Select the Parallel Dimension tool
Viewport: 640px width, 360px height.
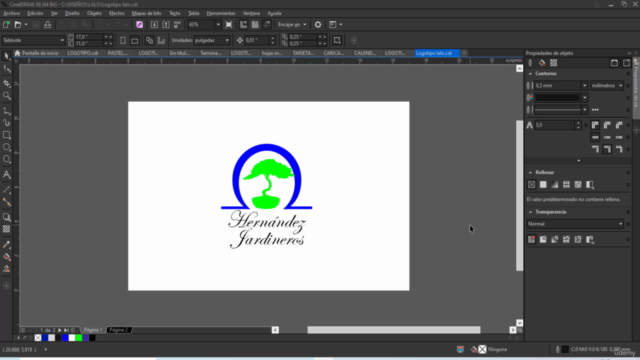[x=7, y=190]
